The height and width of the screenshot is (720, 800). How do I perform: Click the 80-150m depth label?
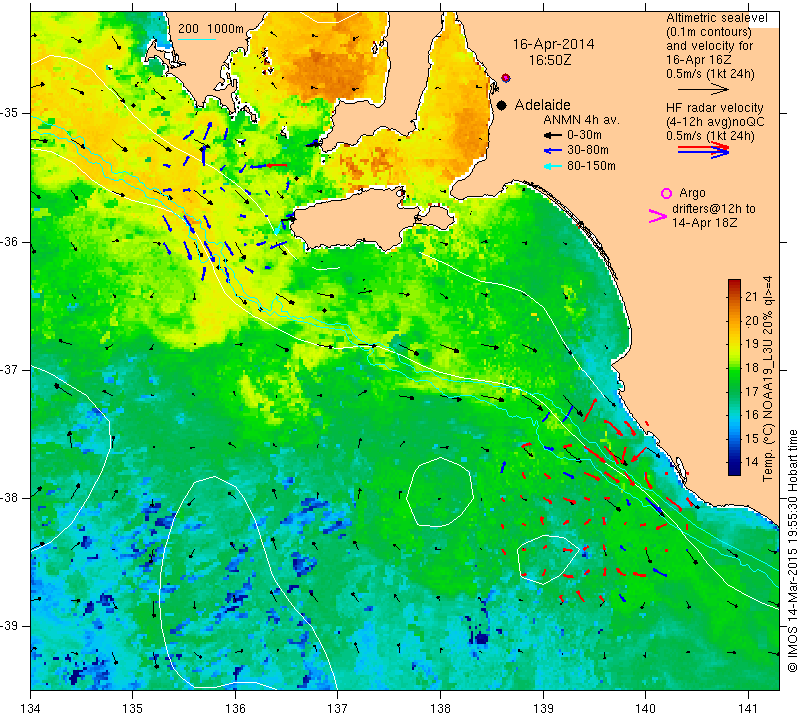[591, 166]
